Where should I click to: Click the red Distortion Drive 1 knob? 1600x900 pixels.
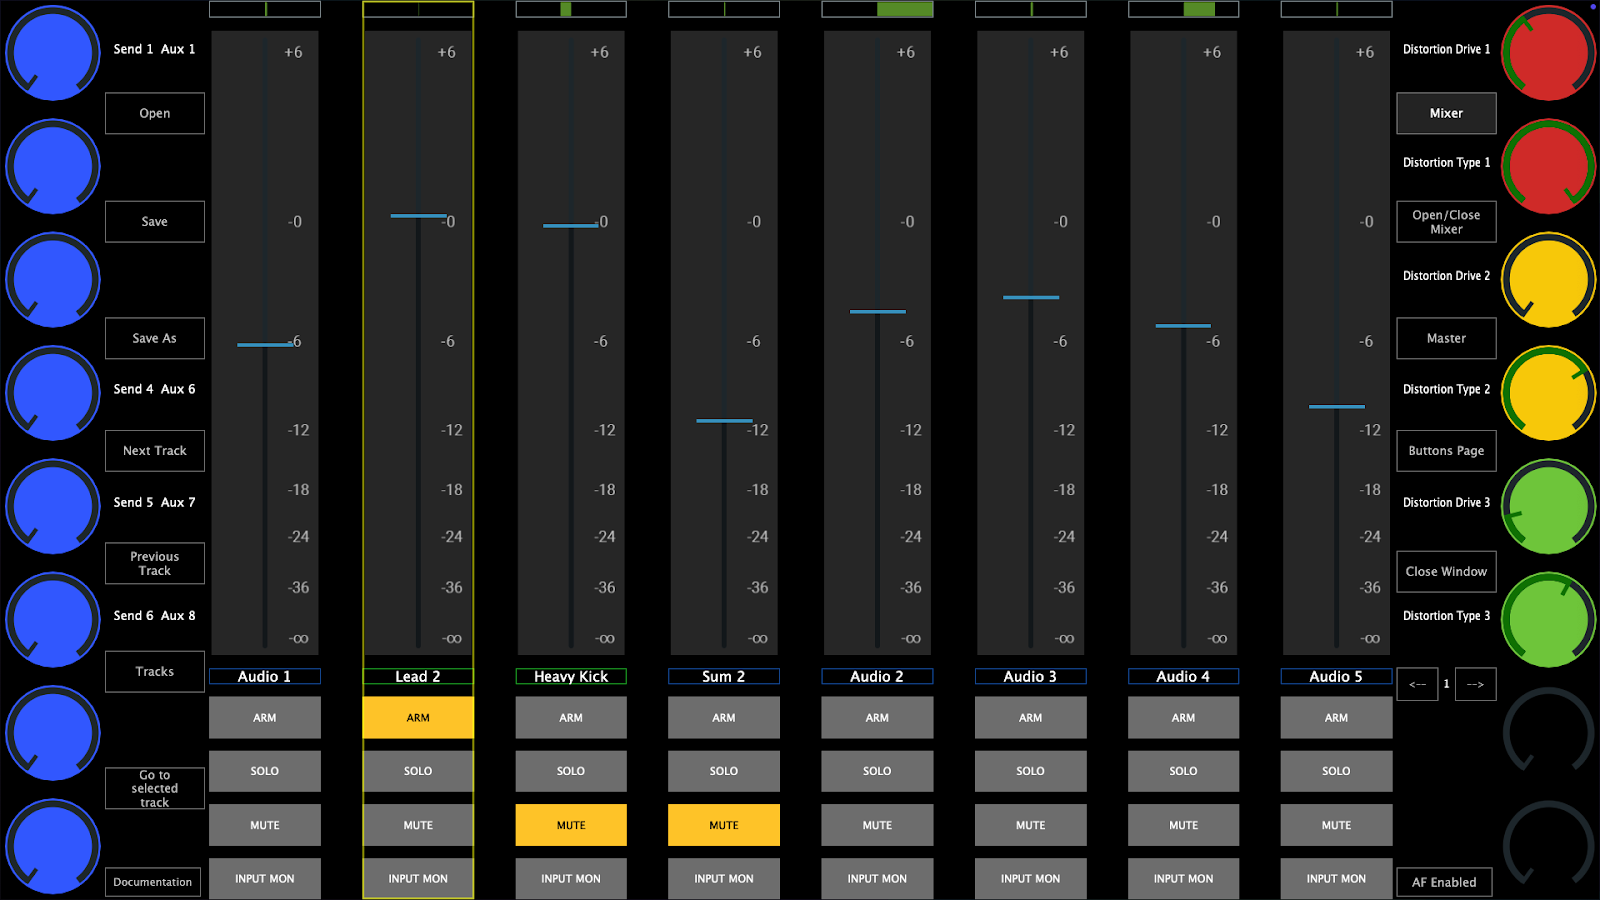click(1548, 54)
